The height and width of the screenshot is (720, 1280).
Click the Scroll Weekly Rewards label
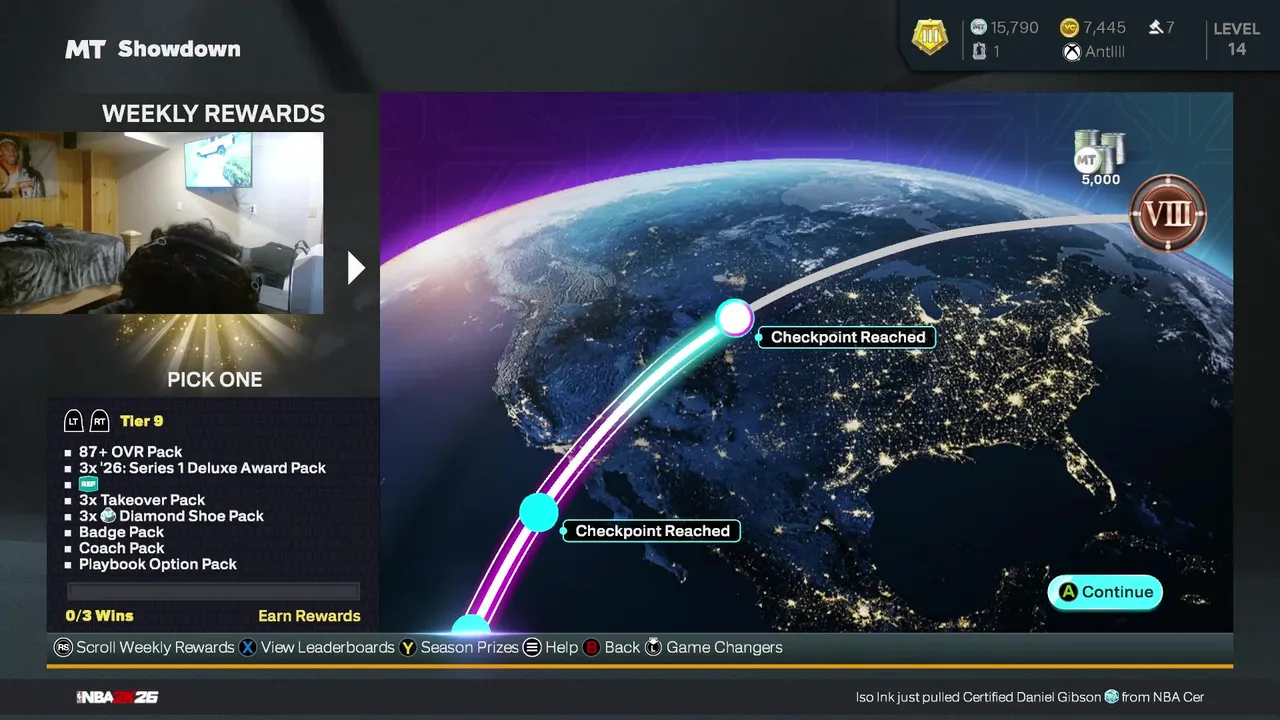coord(155,648)
